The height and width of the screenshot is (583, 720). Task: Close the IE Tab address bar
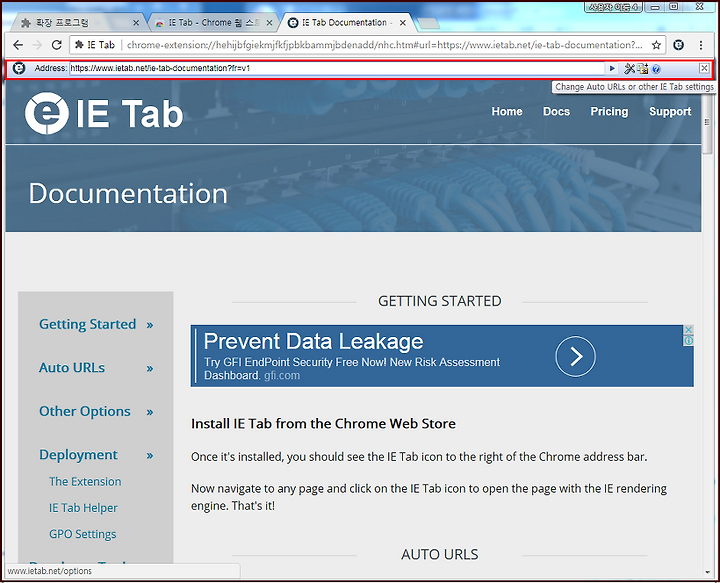click(x=704, y=68)
